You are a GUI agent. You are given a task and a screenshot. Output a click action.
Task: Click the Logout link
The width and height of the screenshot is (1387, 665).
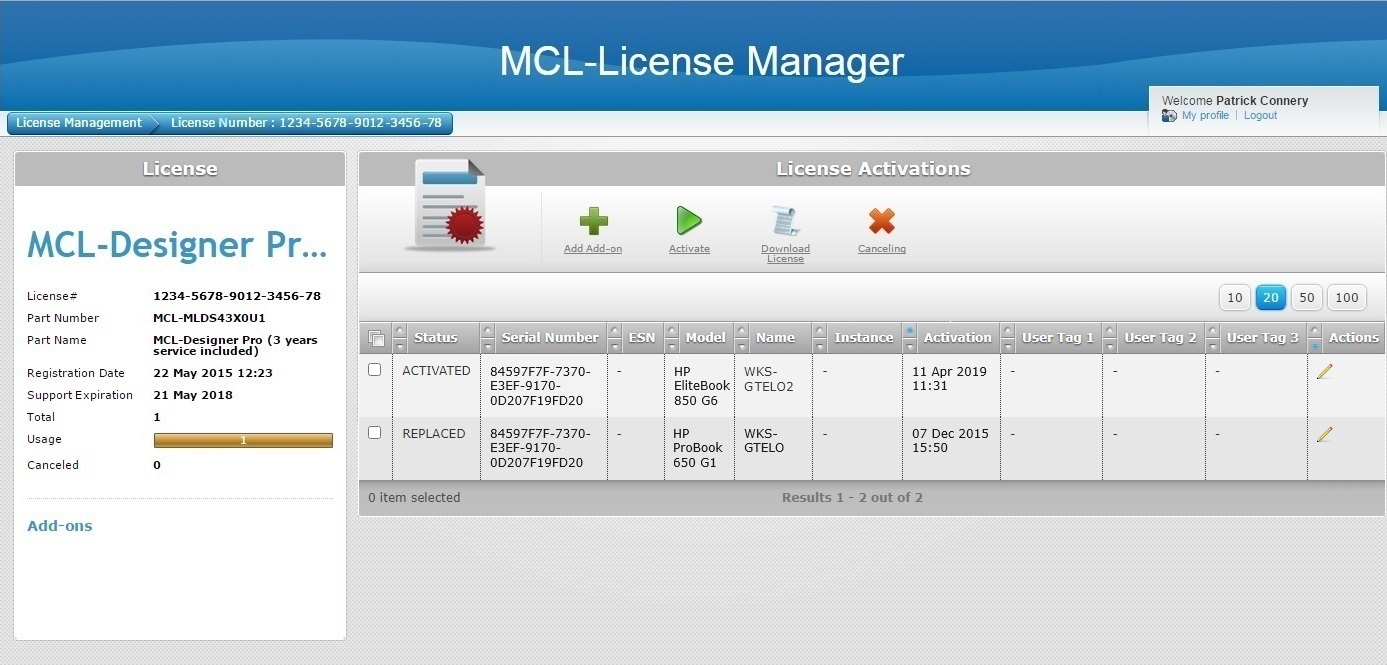[x=1260, y=116]
